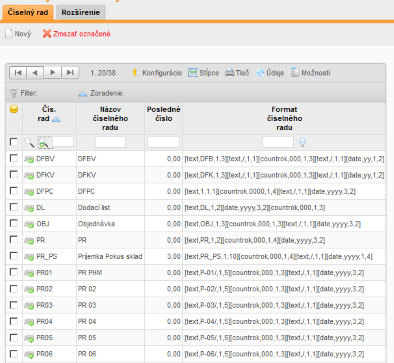Open the PR03 row edit icon
This screenshot has height=363, width=394.
click(x=29, y=306)
